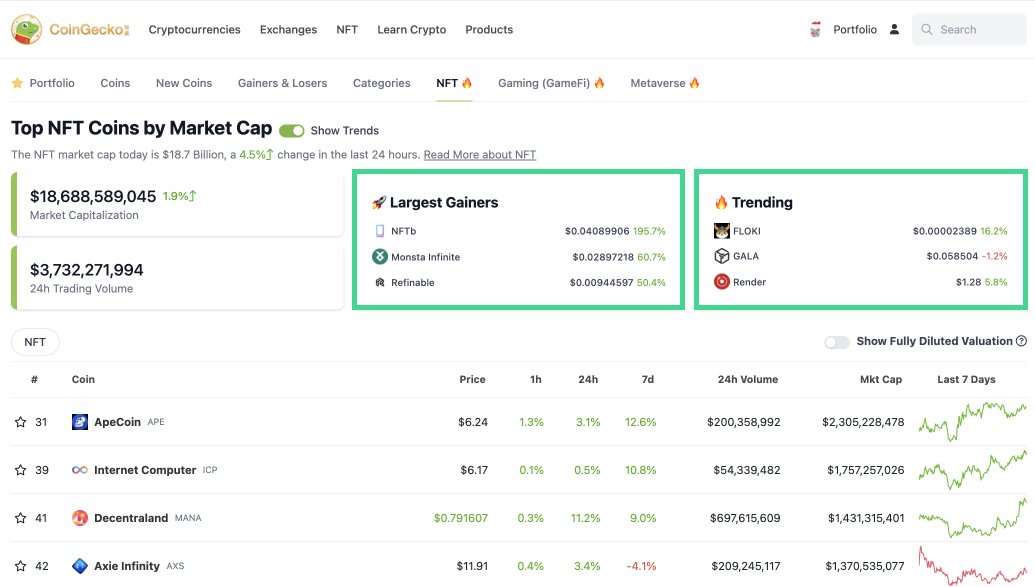The width and height of the screenshot is (1035, 587).
Task: Click Render price $1.28 in Trending
Action: click(968, 282)
